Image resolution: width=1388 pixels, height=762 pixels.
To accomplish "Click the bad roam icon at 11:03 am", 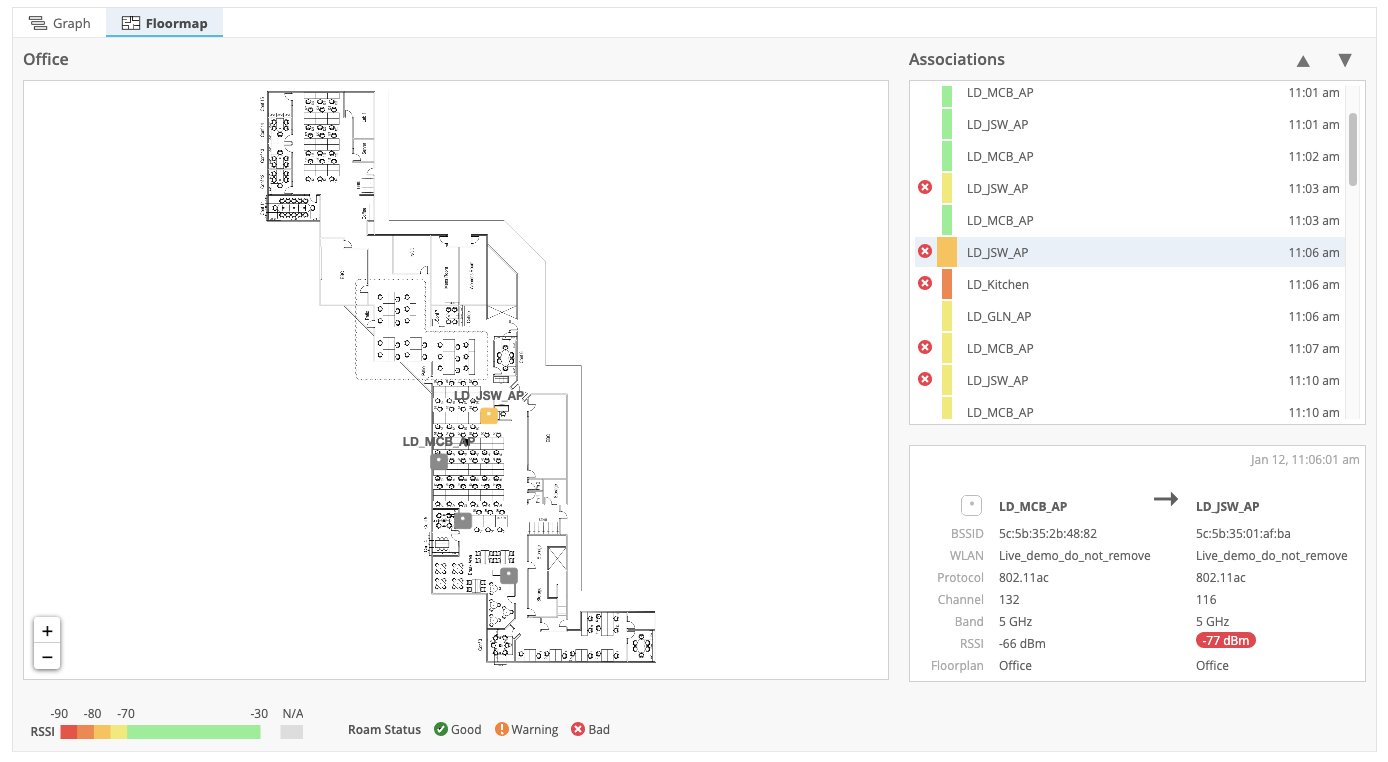I will pos(925,188).
